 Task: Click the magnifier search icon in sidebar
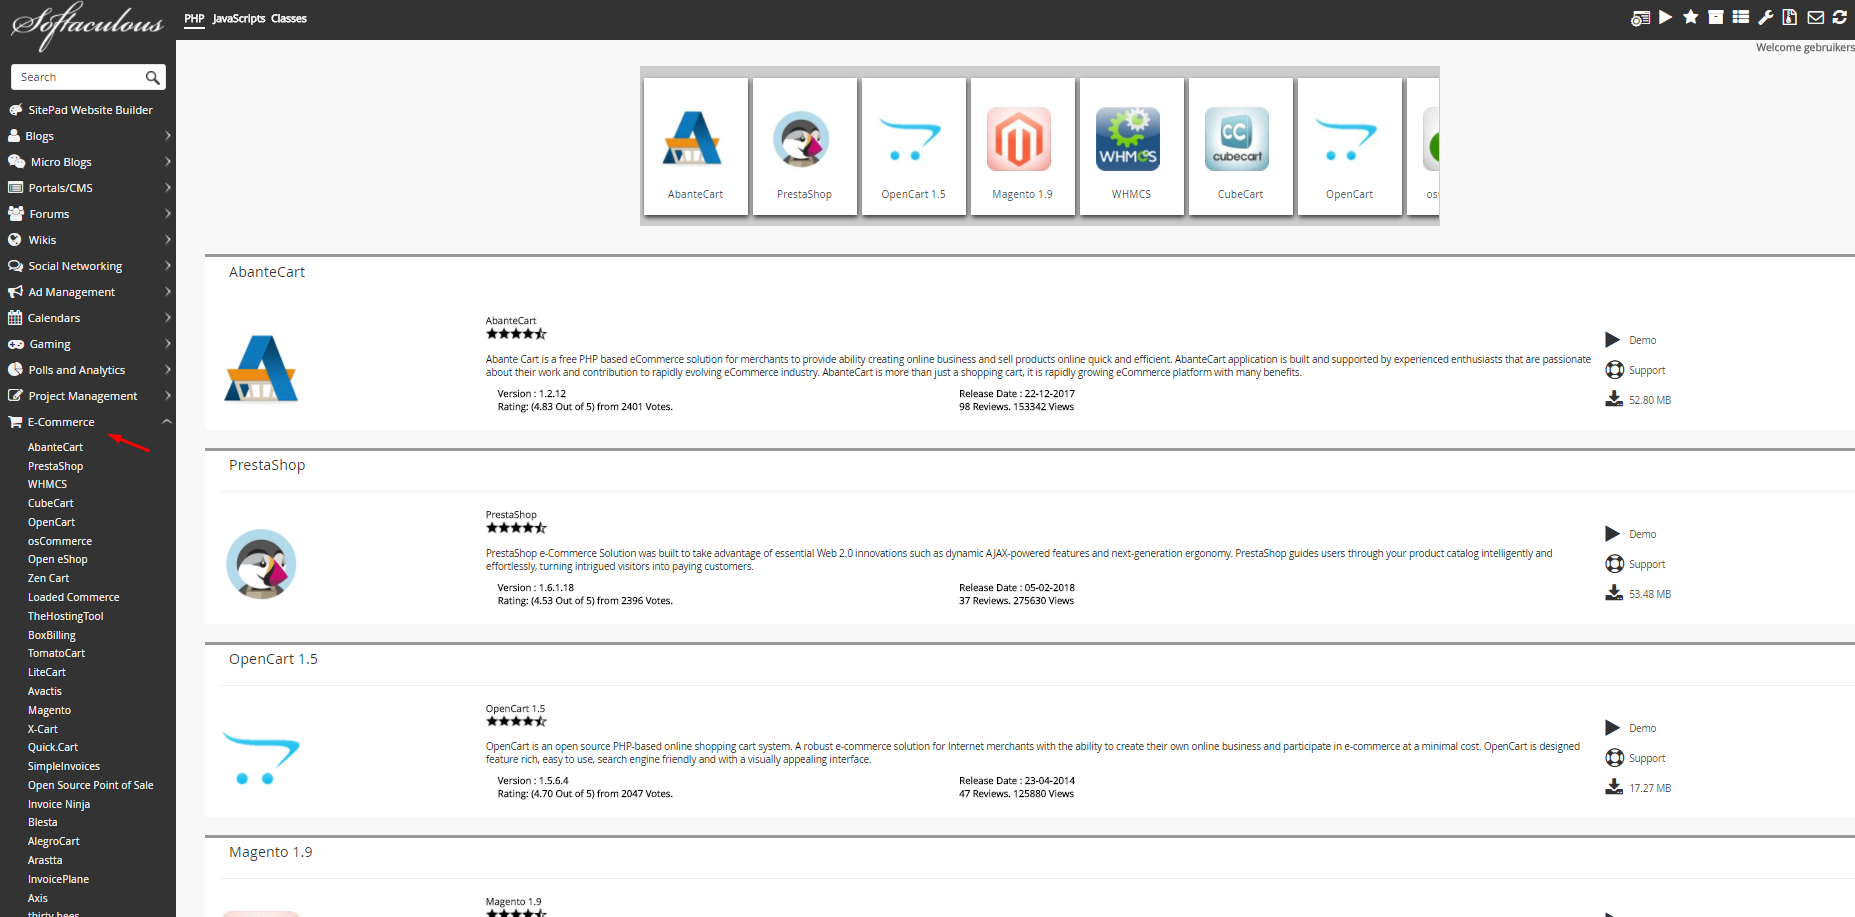[152, 77]
